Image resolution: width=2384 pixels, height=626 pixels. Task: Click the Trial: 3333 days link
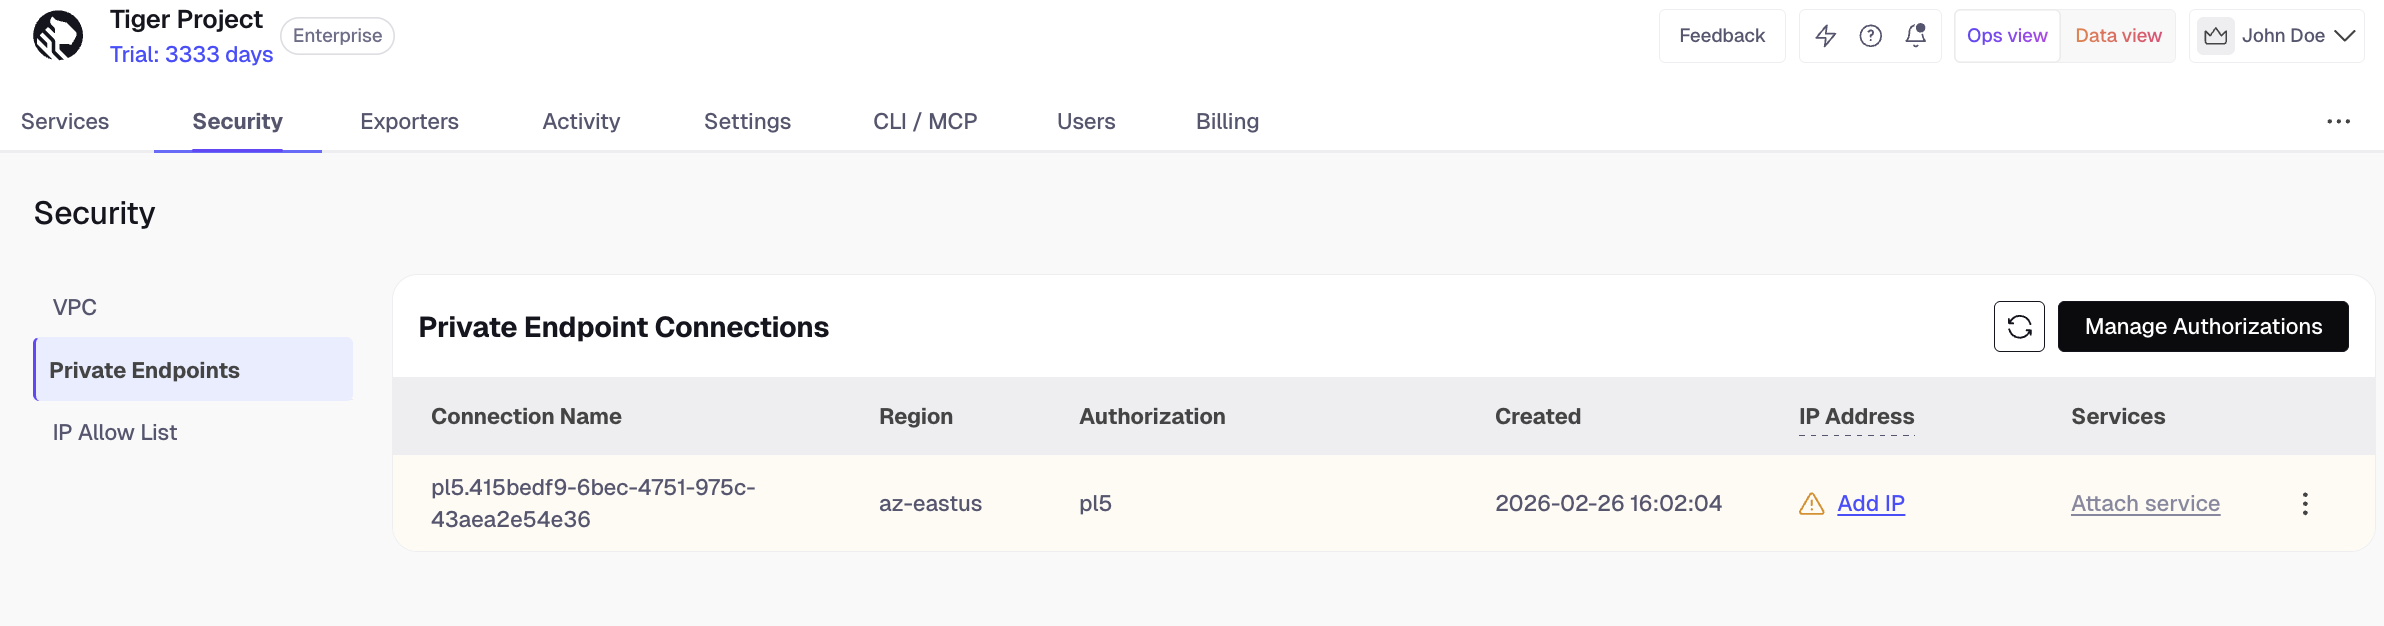(x=191, y=54)
